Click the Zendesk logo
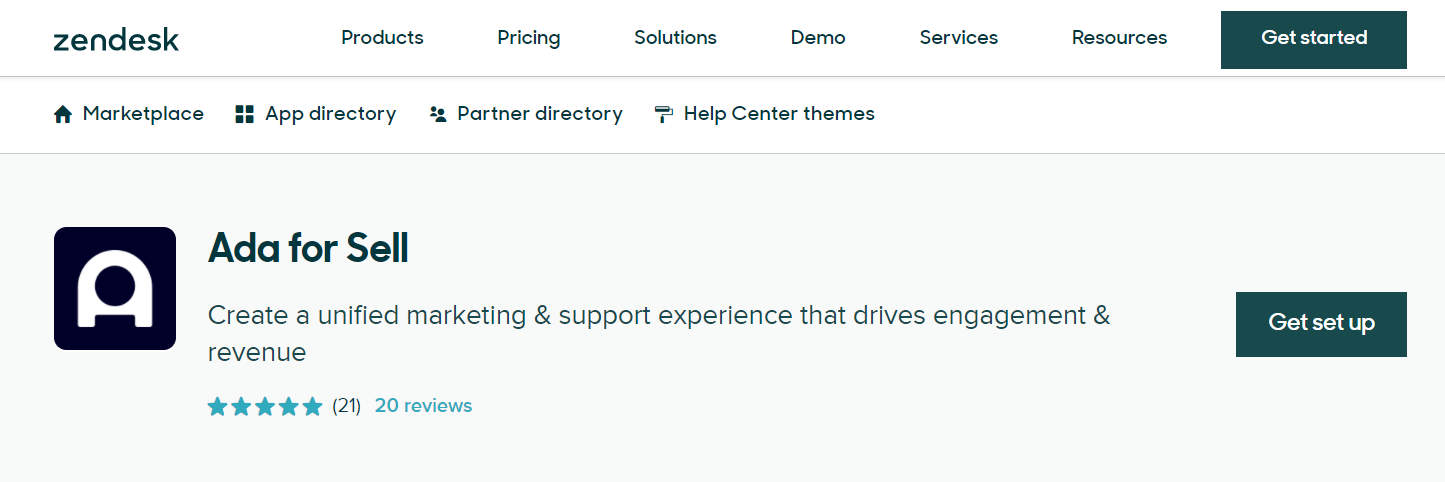1445x482 pixels. 116,40
